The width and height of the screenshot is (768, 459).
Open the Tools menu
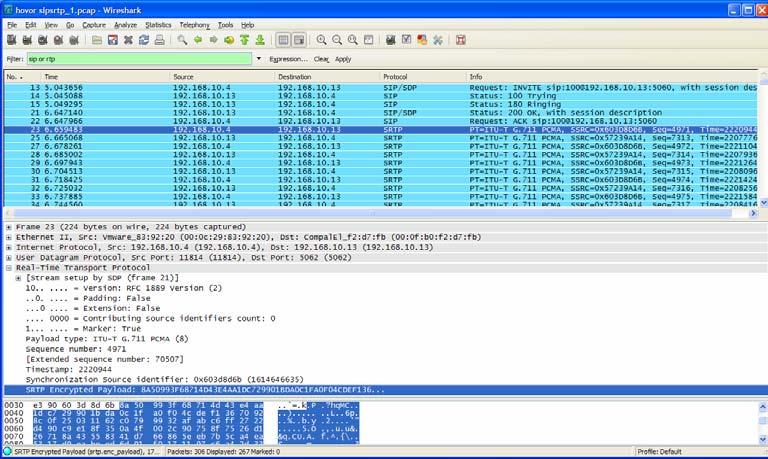pos(225,24)
